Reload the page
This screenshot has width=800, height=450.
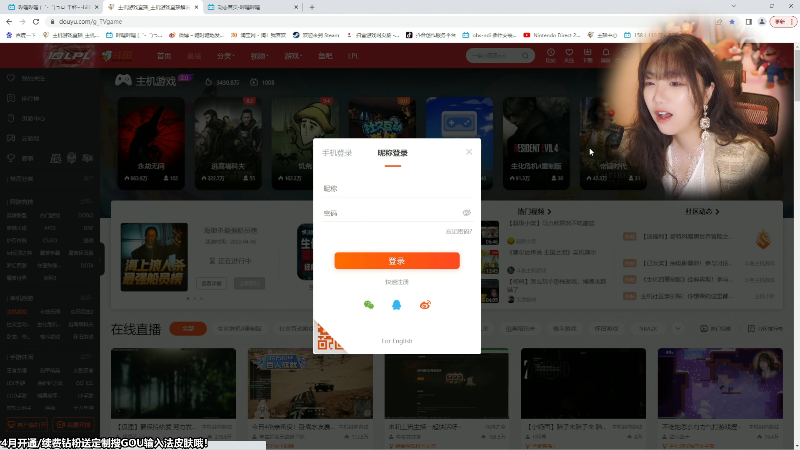[36, 21]
